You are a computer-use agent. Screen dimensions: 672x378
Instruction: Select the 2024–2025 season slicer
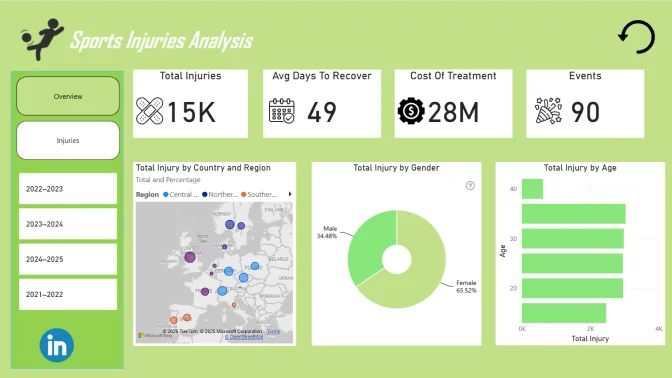68,259
